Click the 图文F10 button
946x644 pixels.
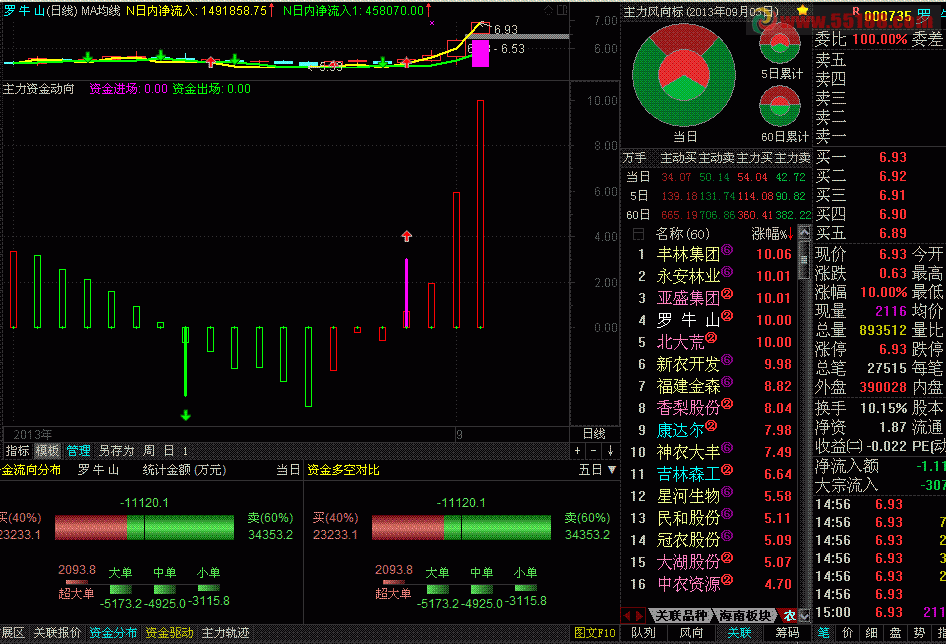595,633
